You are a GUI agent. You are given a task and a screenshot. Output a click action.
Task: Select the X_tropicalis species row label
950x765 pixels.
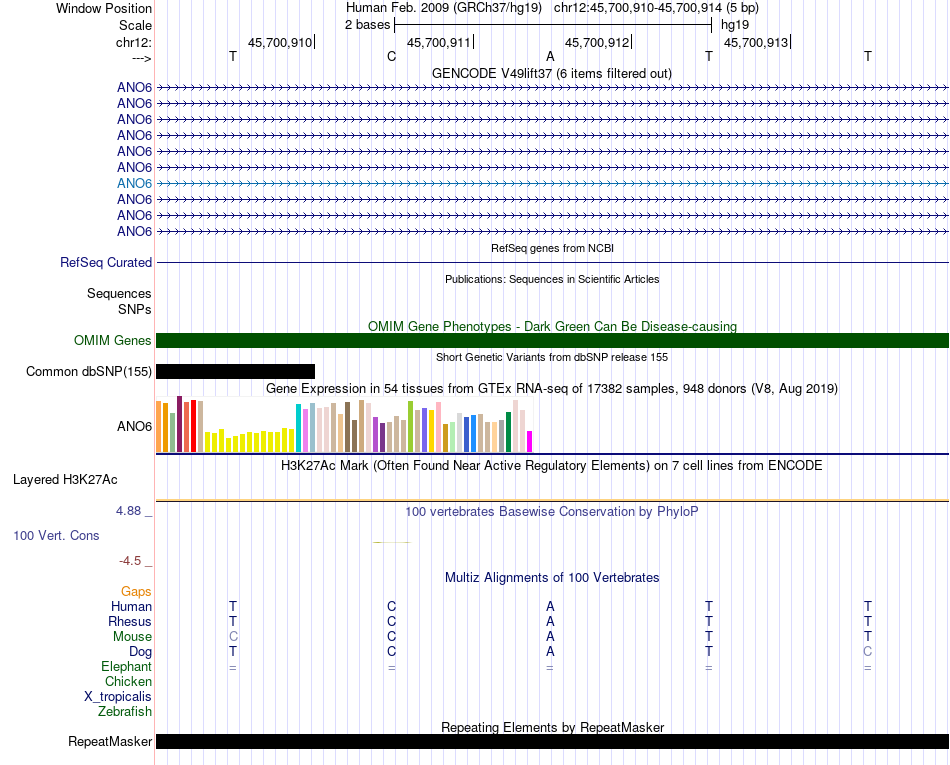pyautogui.click(x=118, y=697)
